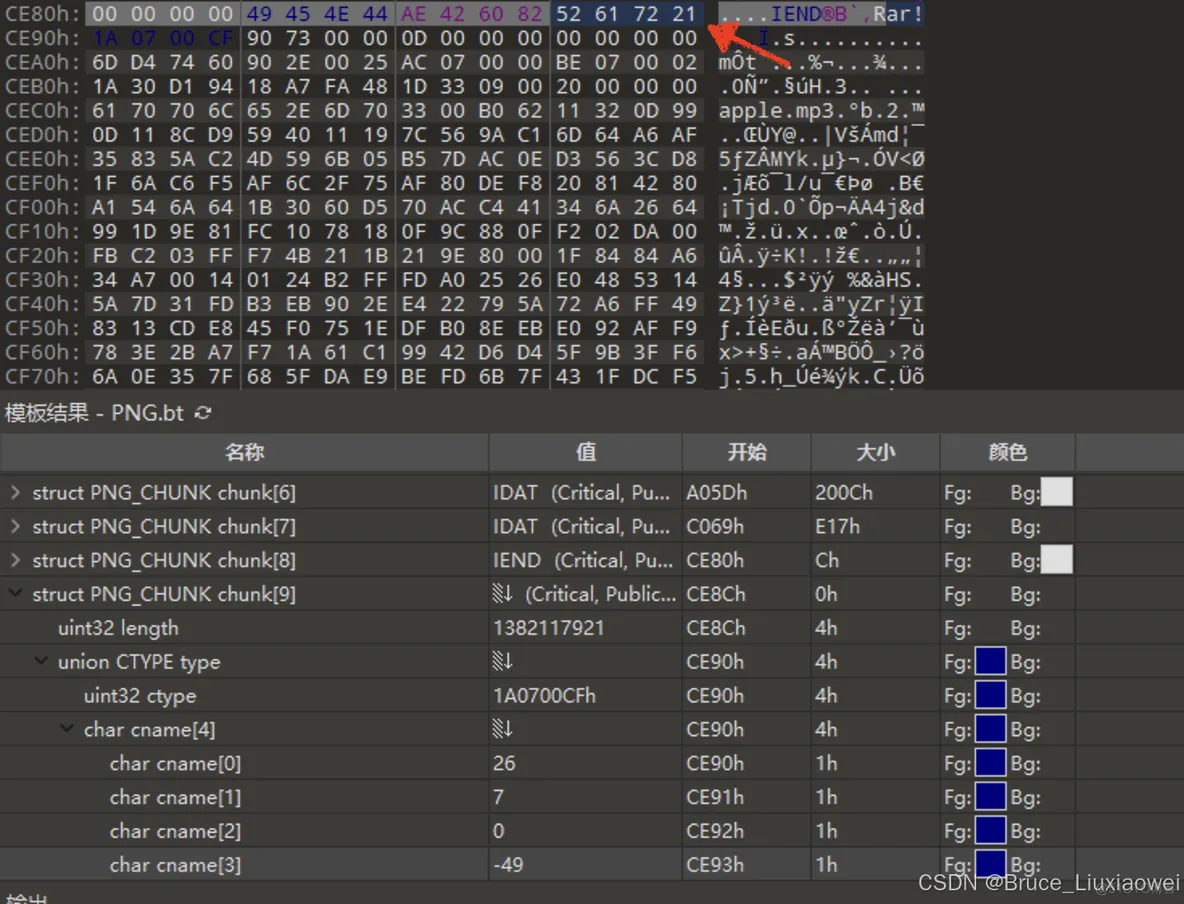
Task: Collapse the char cname[4] array
Action: click(x=65, y=729)
